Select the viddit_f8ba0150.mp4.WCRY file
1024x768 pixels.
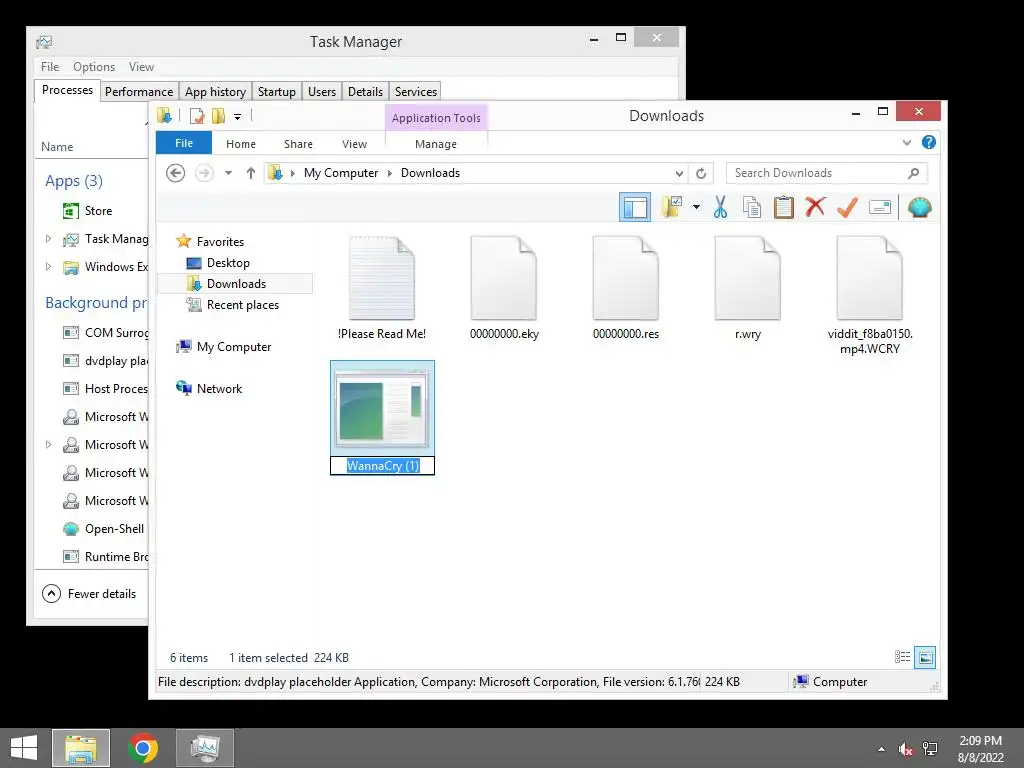click(870, 294)
